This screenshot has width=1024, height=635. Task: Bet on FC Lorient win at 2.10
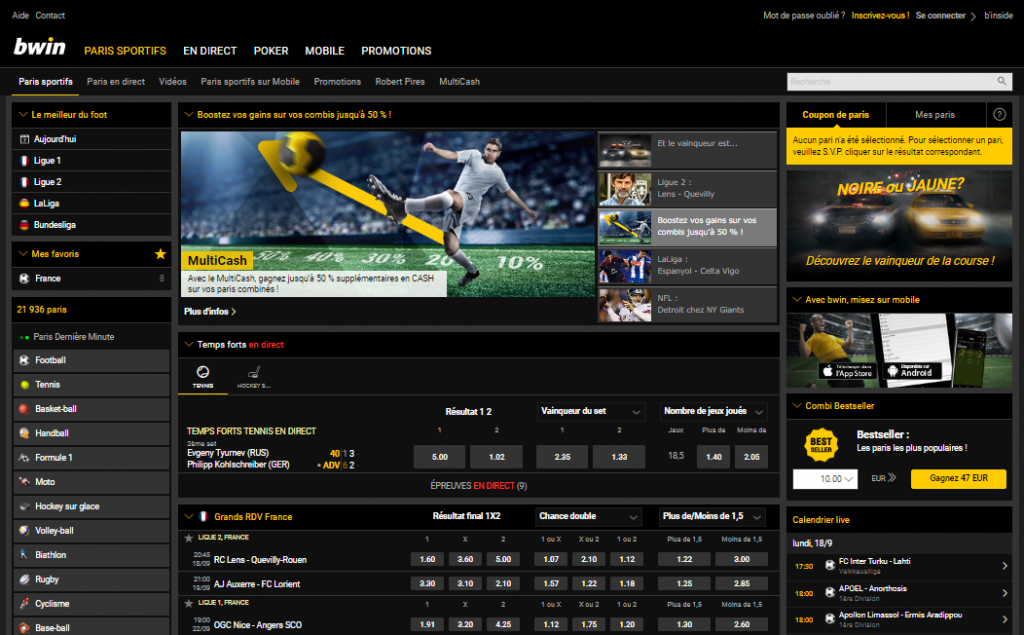(503, 583)
